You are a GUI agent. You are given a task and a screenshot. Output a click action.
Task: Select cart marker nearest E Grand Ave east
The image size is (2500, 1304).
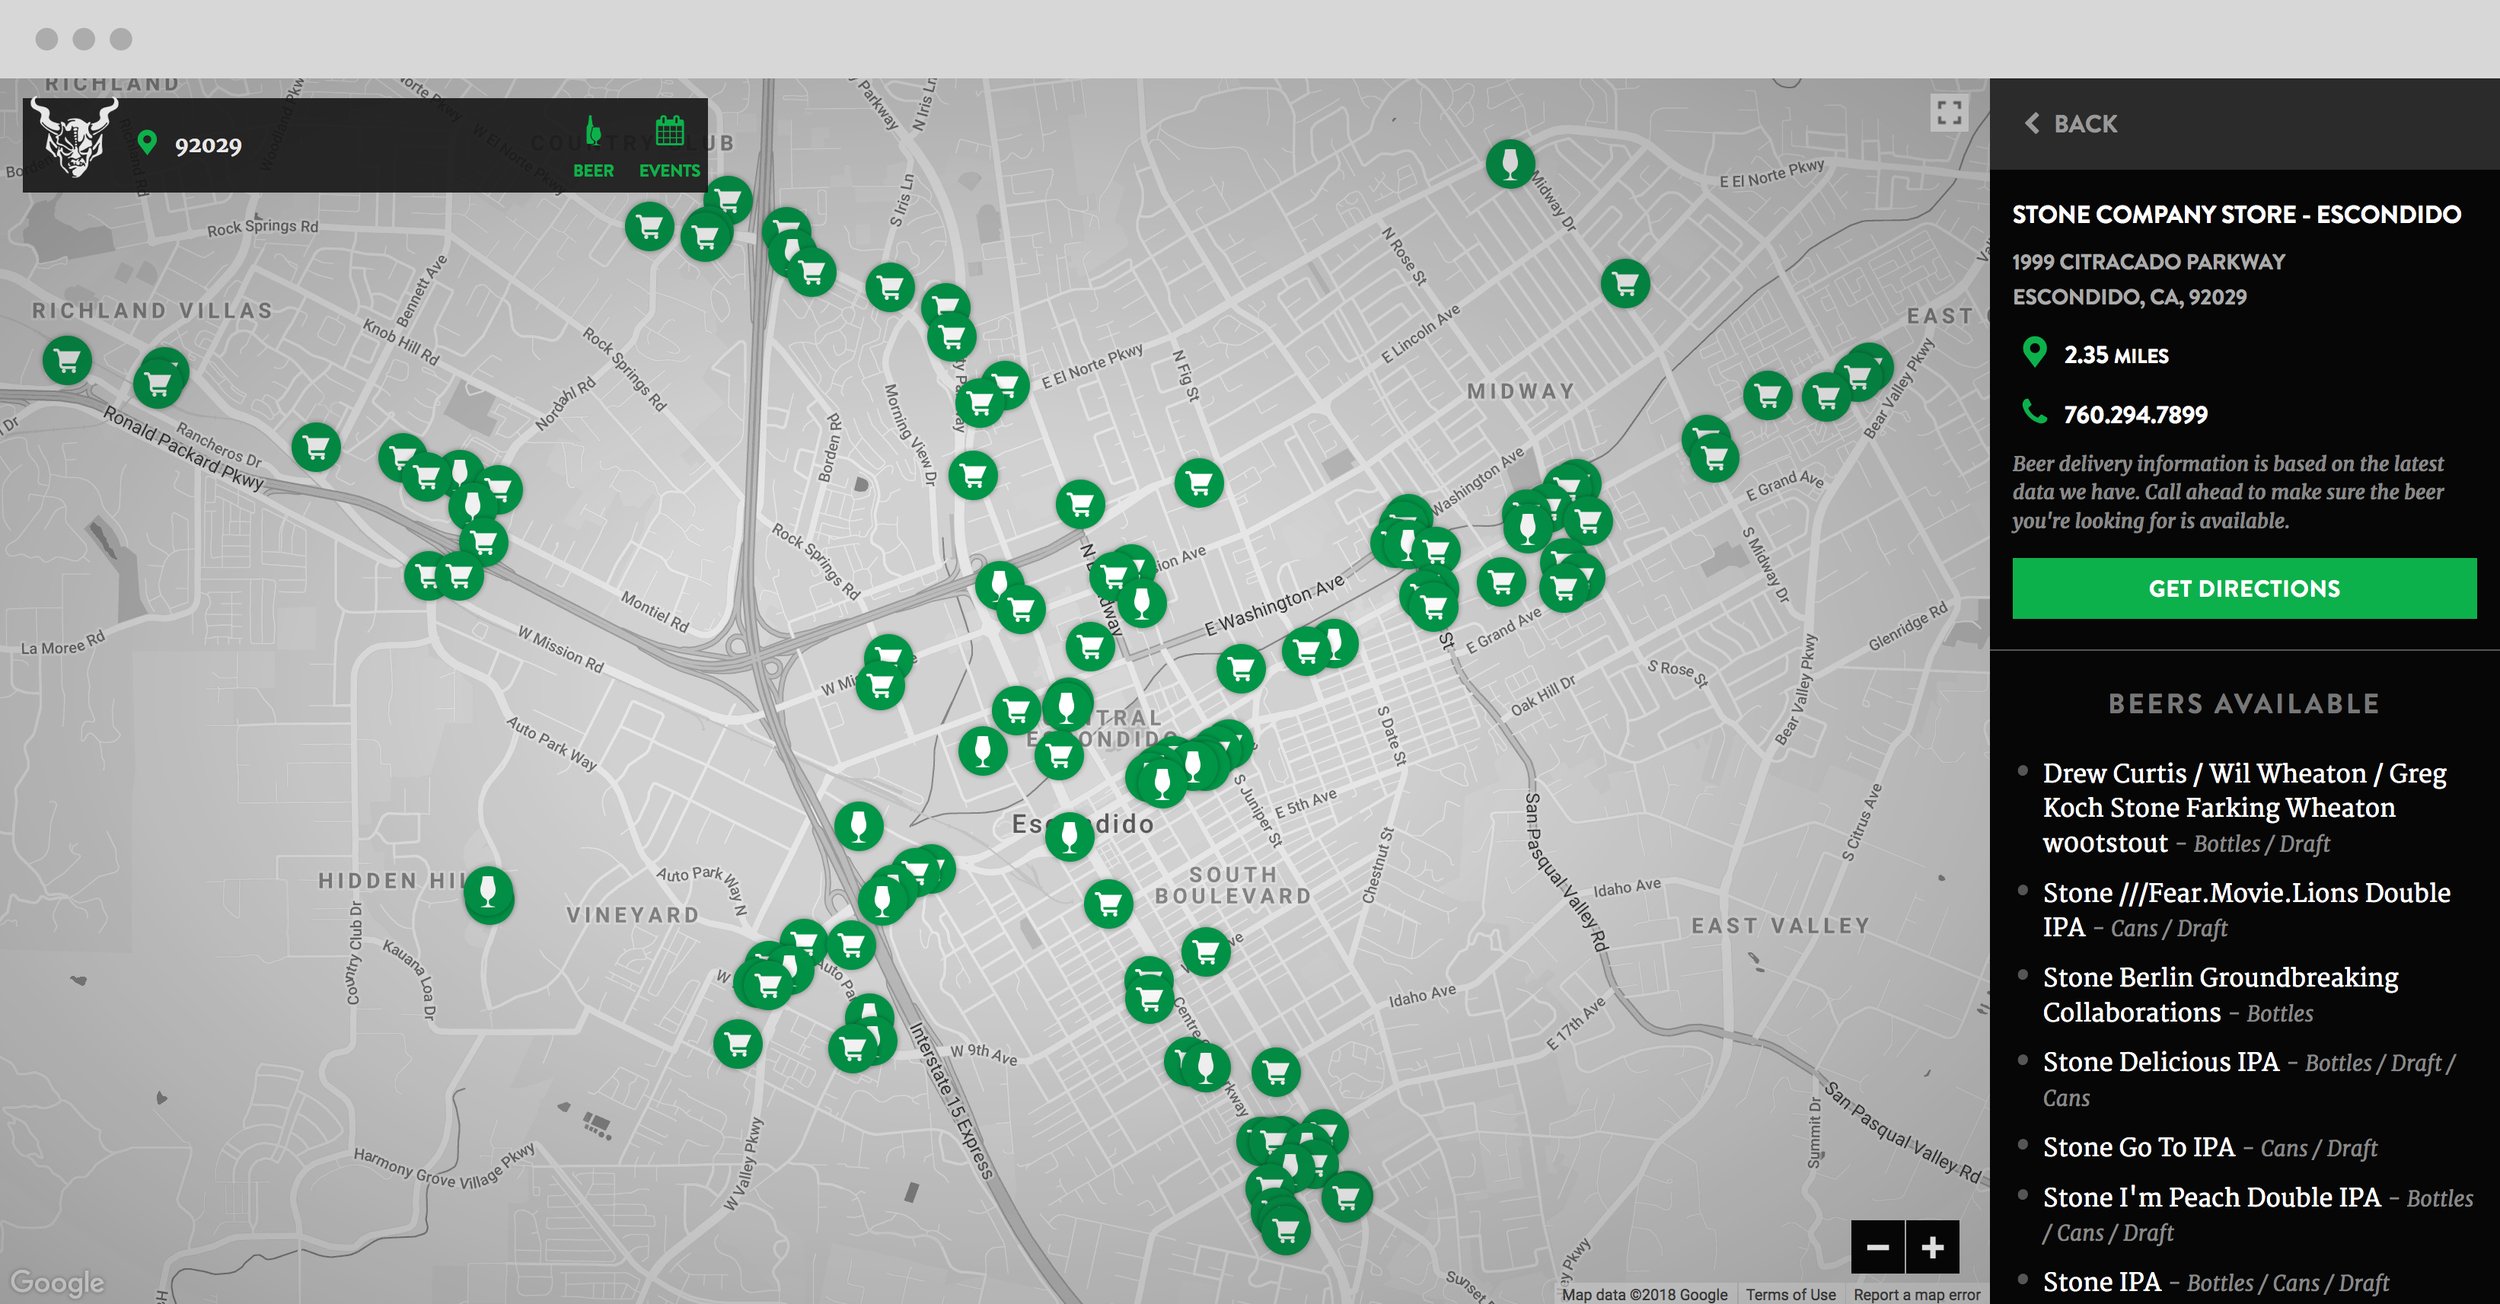tap(1714, 458)
